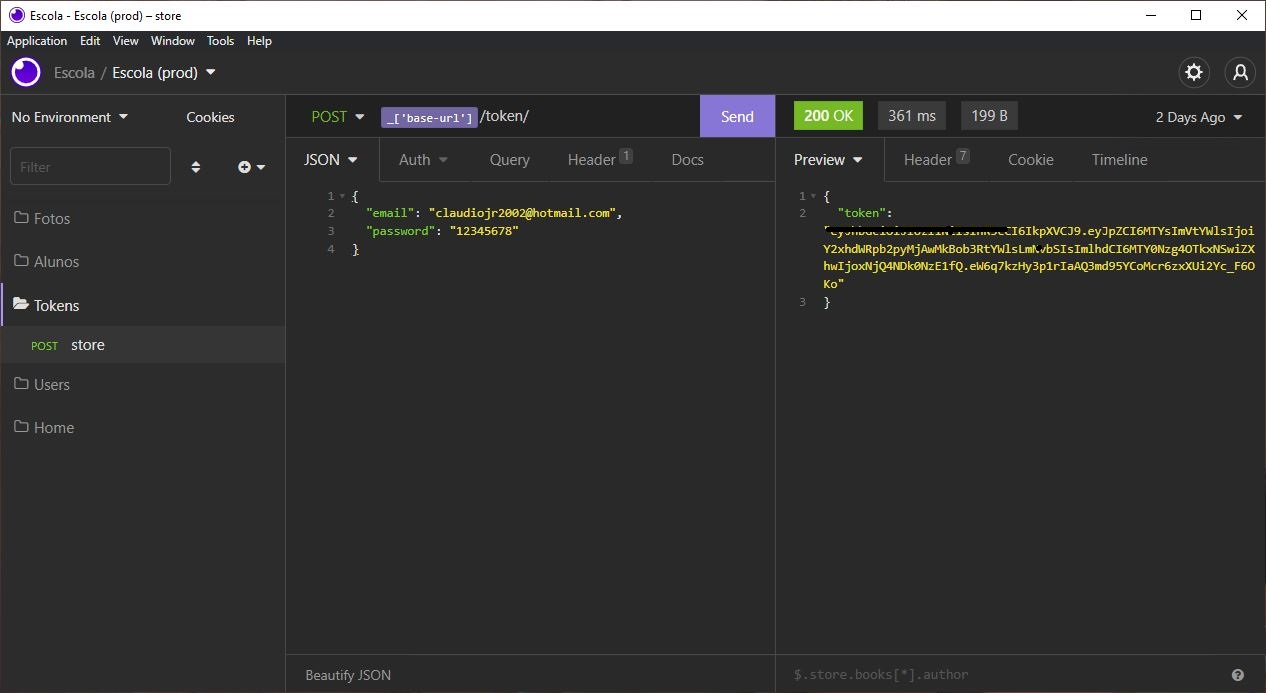The width and height of the screenshot is (1266, 693).
Task: Click the sort order arrows icon
Action: point(196,167)
